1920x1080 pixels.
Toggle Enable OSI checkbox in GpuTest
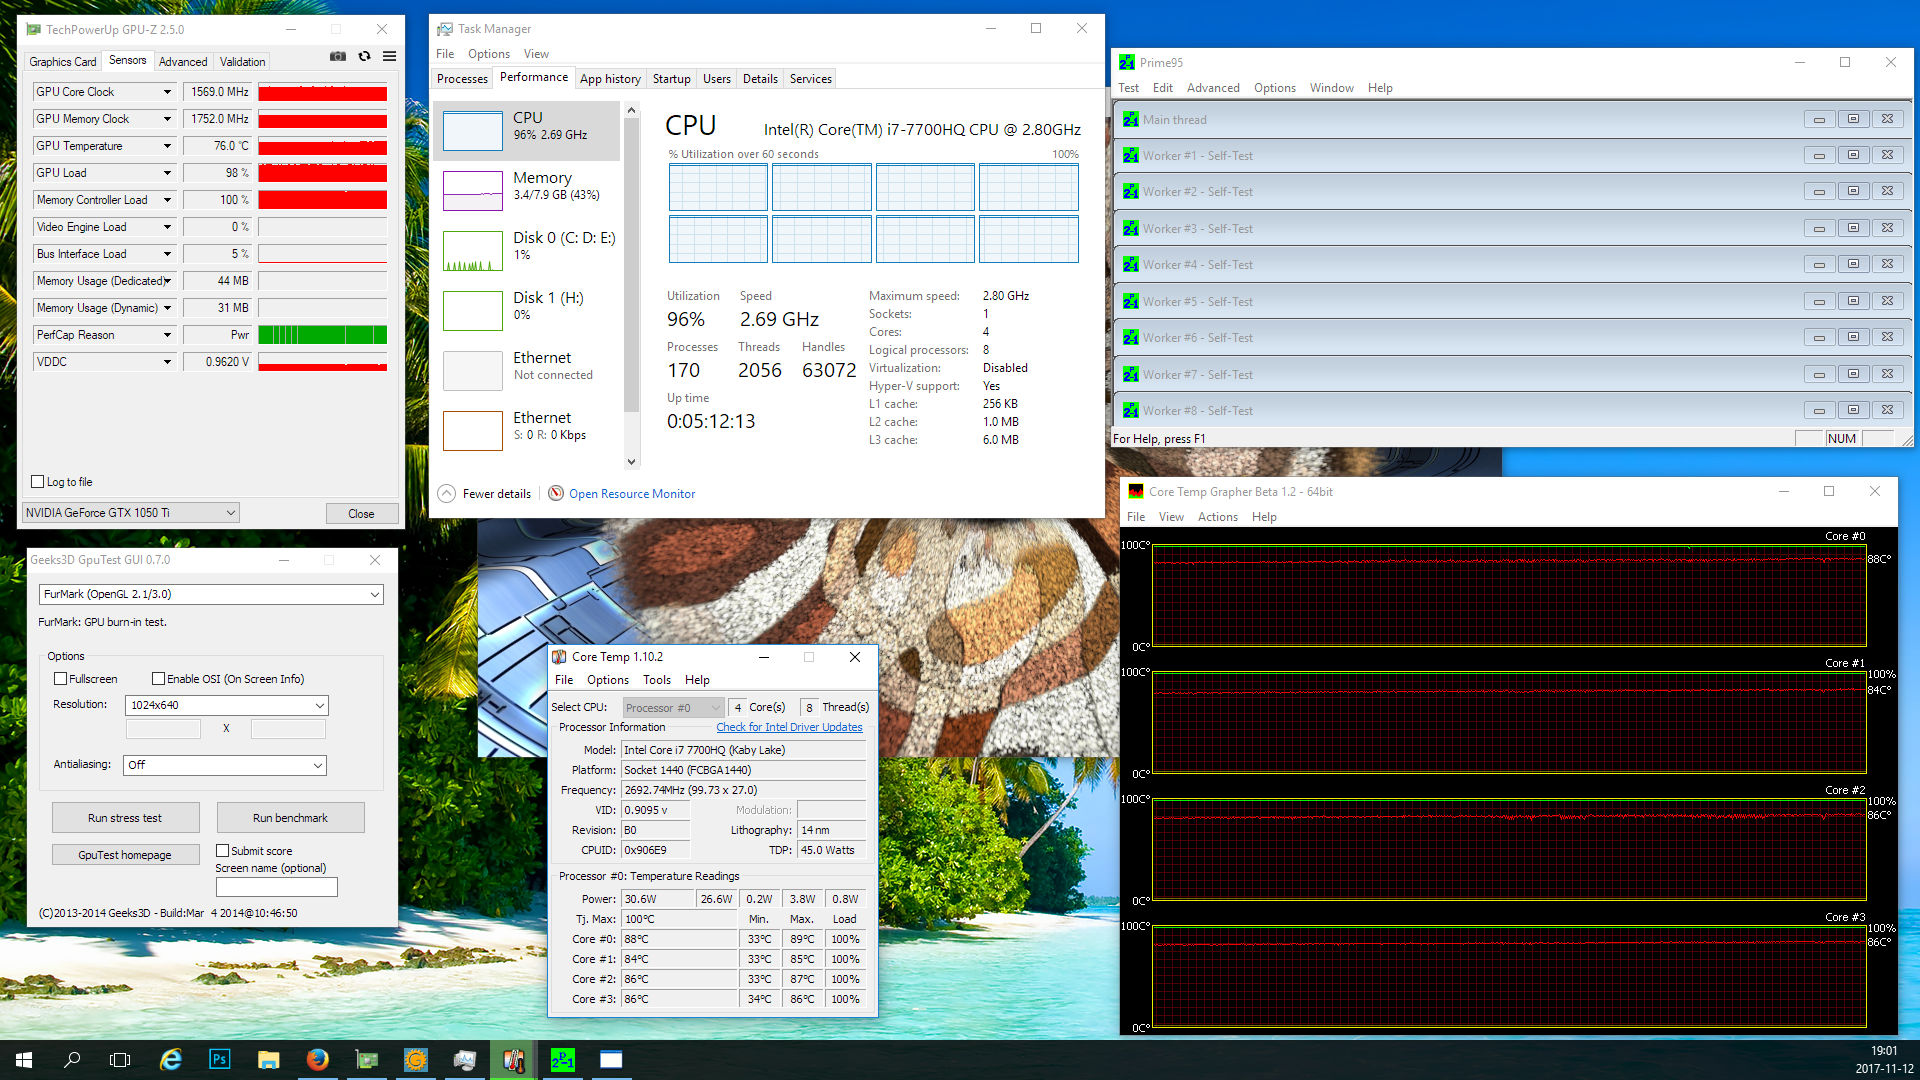(x=158, y=679)
